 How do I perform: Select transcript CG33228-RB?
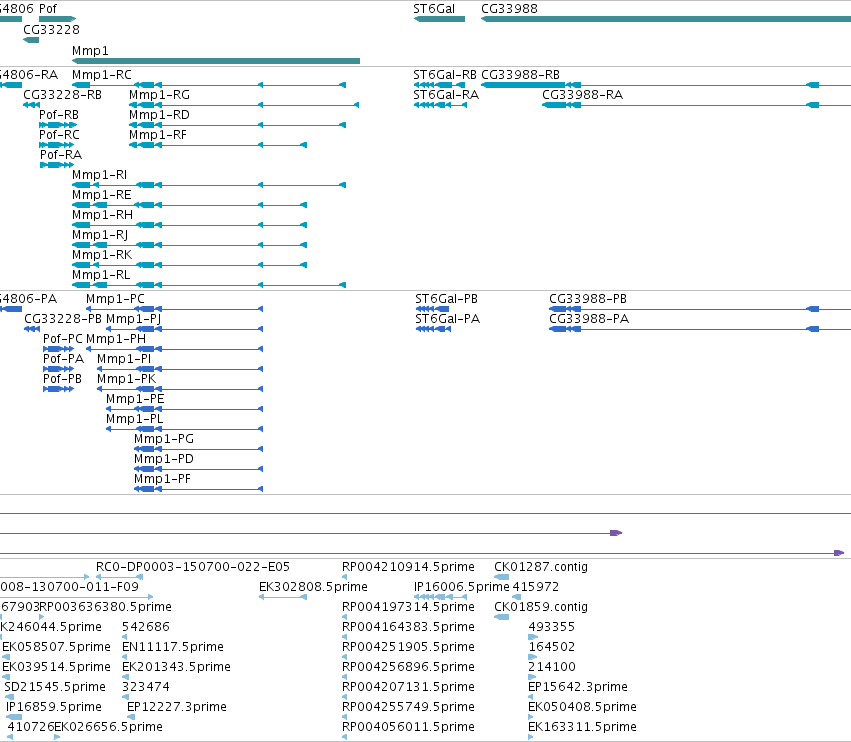pyautogui.click(x=62, y=94)
